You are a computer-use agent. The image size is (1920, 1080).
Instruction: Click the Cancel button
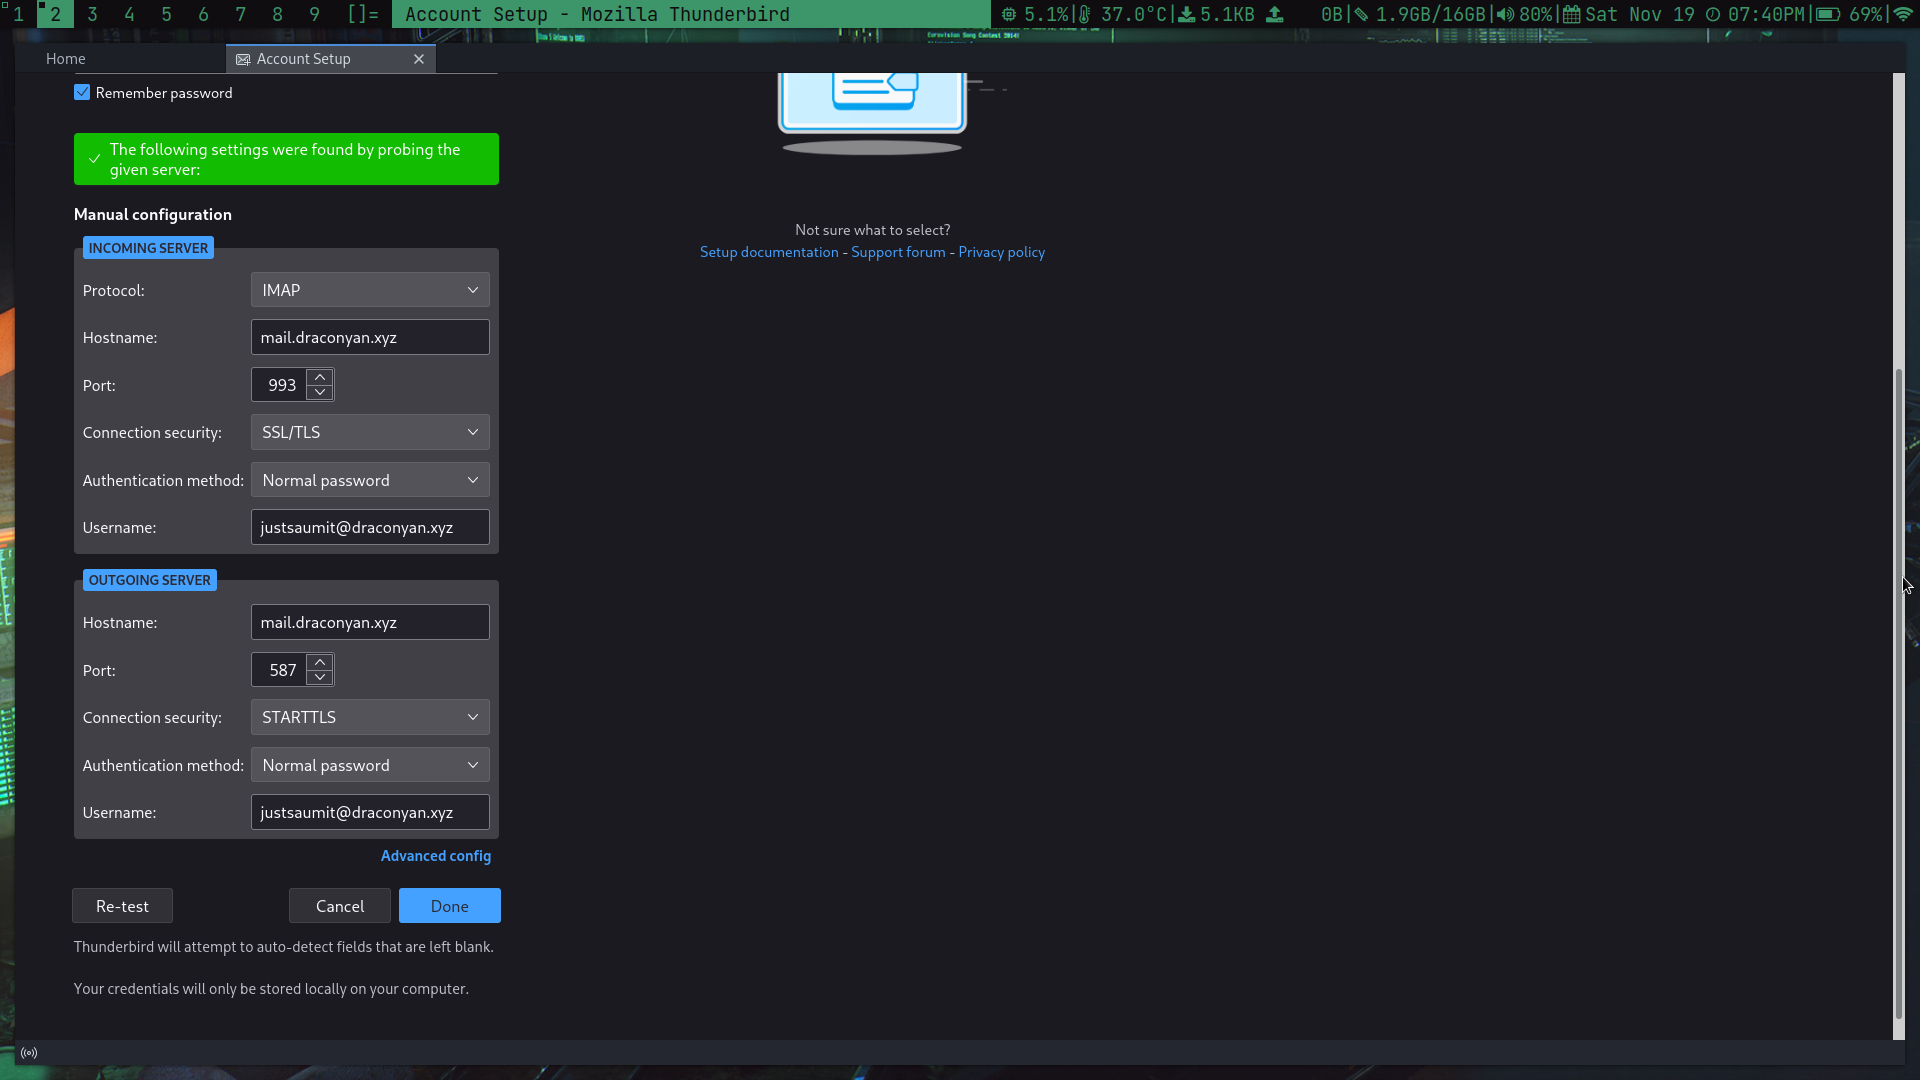(340, 906)
